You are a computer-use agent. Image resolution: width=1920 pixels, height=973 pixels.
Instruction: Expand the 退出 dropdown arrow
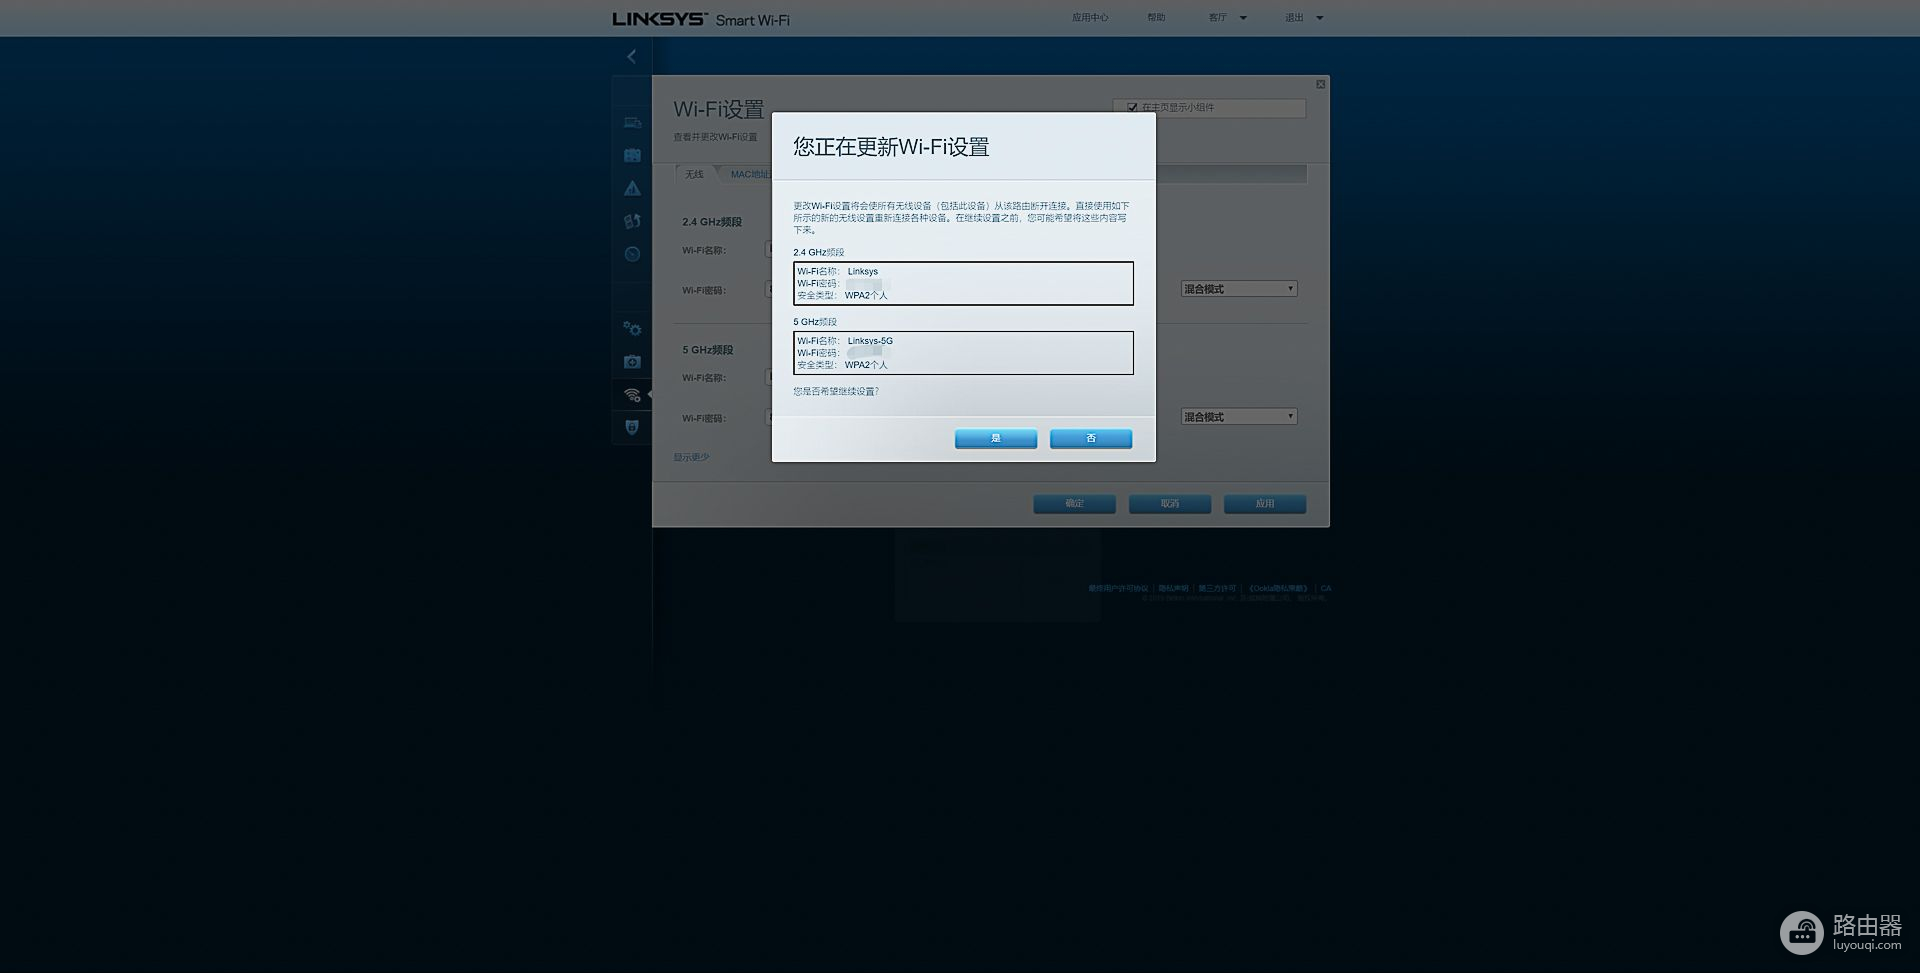pos(1319,18)
